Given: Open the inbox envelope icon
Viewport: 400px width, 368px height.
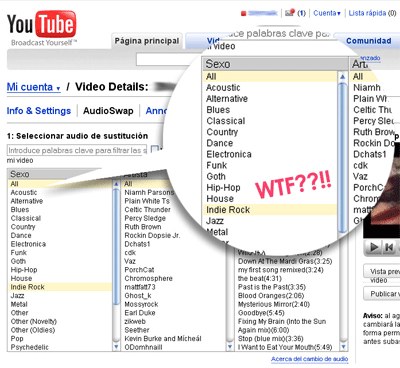Looking at the screenshot, I should coord(290,13).
